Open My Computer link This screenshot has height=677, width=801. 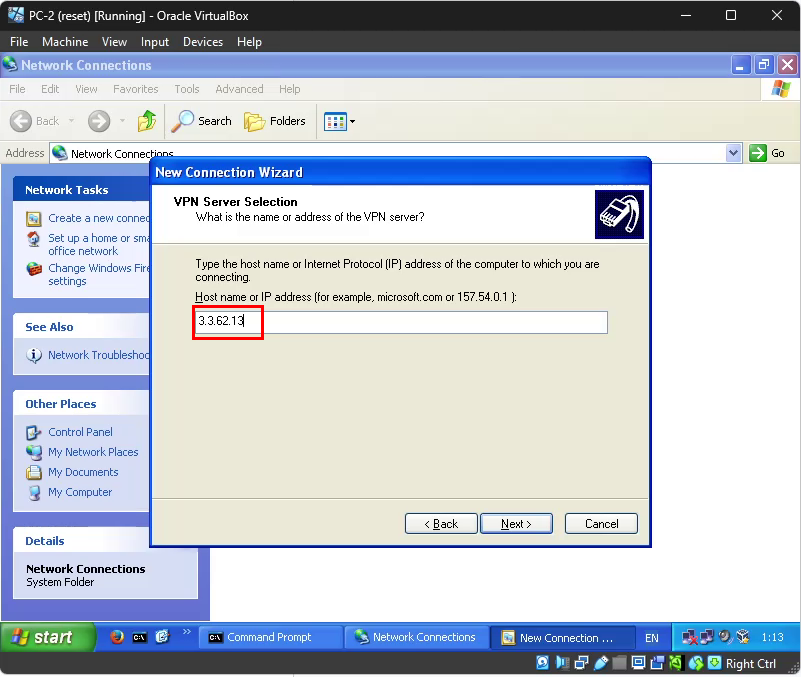coord(80,492)
